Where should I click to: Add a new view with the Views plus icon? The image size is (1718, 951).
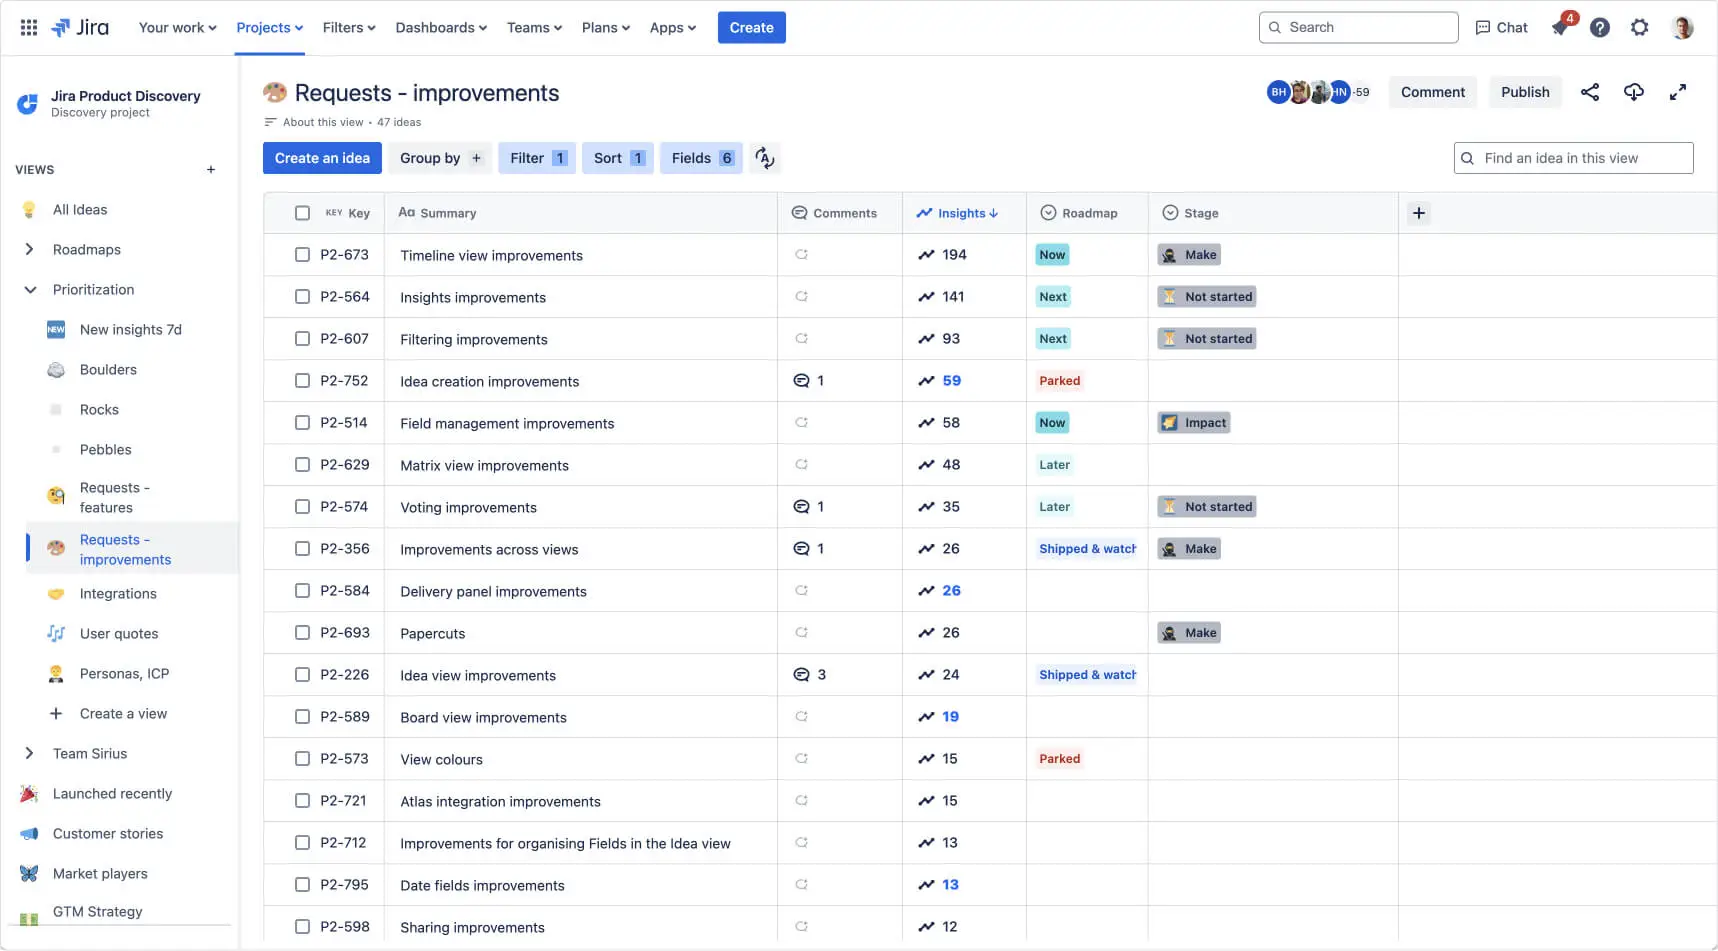tap(211, 170)
